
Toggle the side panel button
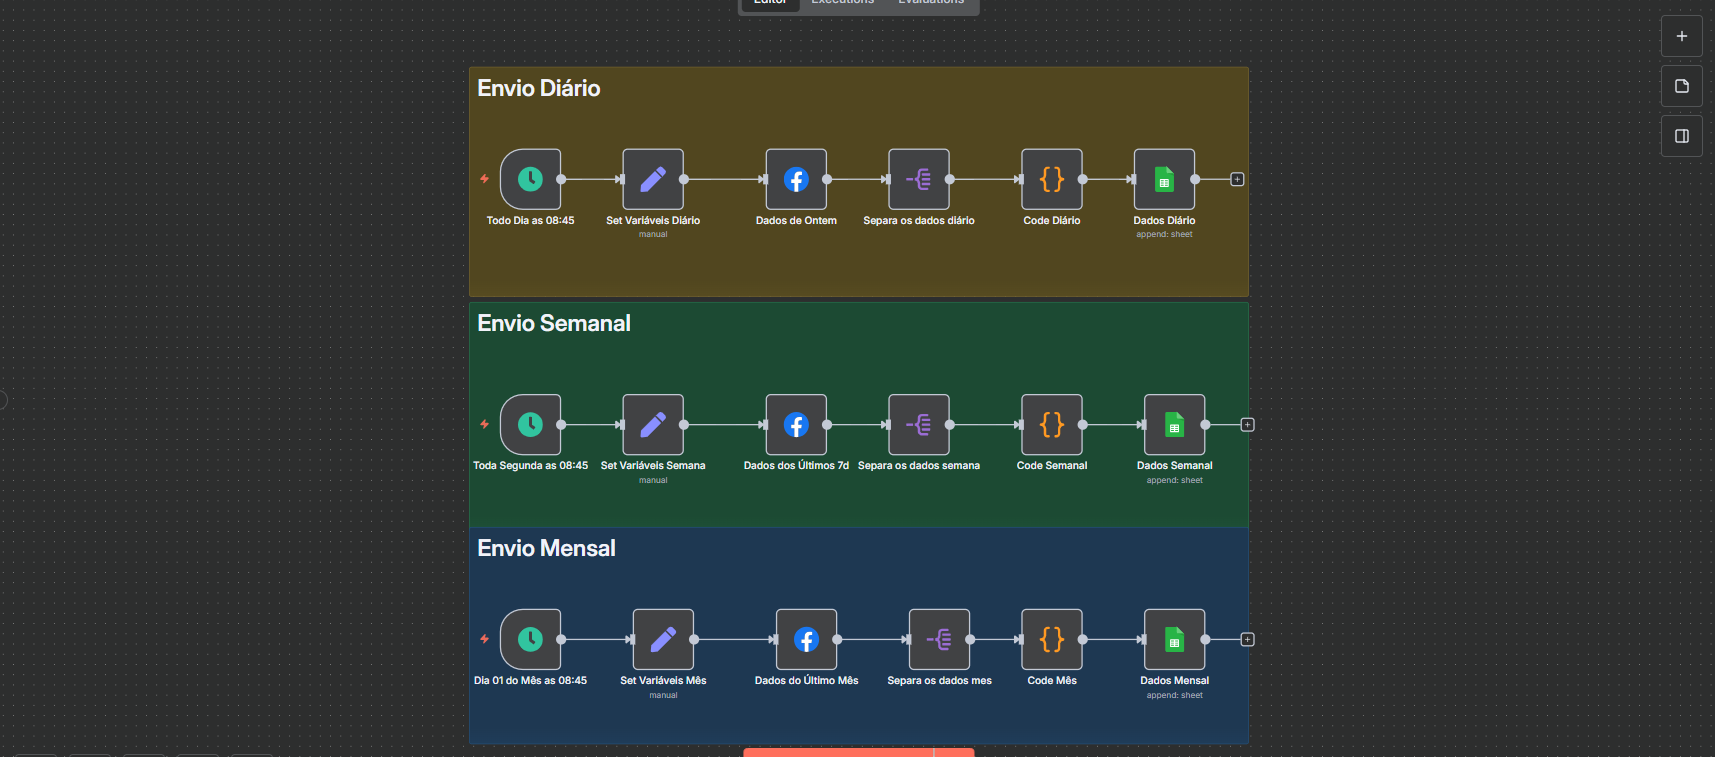(1682, 136)
